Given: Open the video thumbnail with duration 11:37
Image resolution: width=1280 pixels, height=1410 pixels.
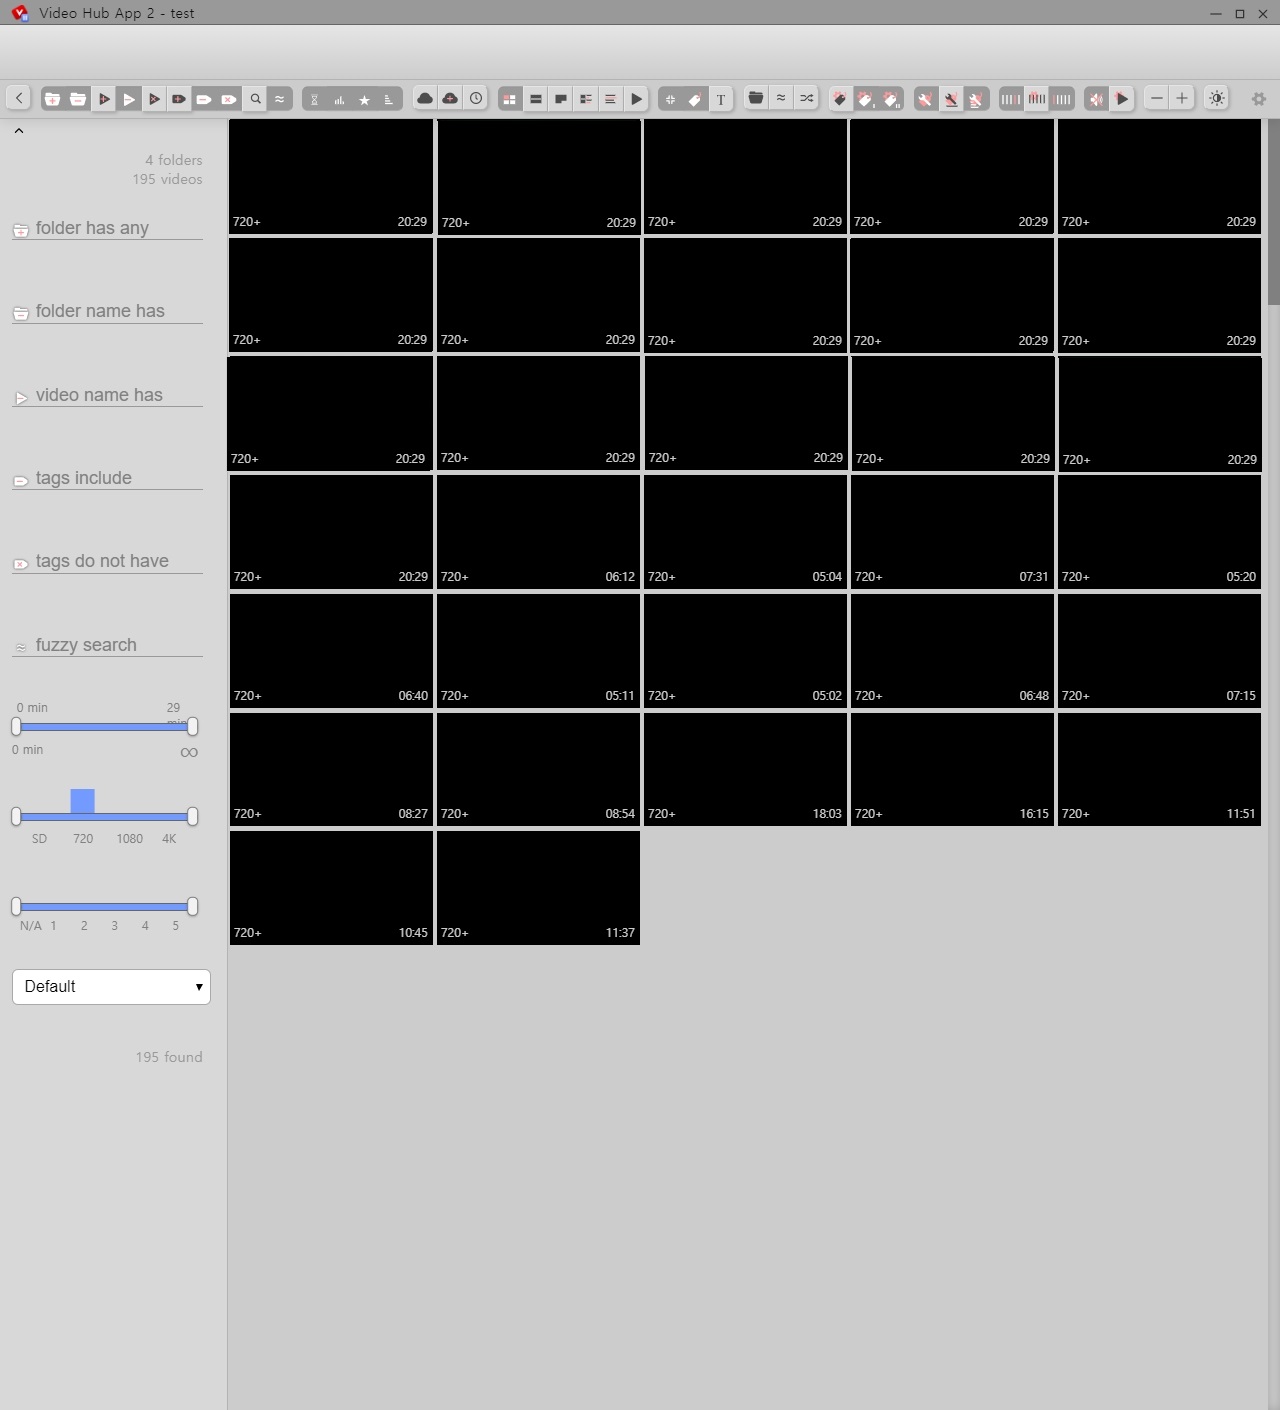Looking at the screenshot, I should [538, 888].
